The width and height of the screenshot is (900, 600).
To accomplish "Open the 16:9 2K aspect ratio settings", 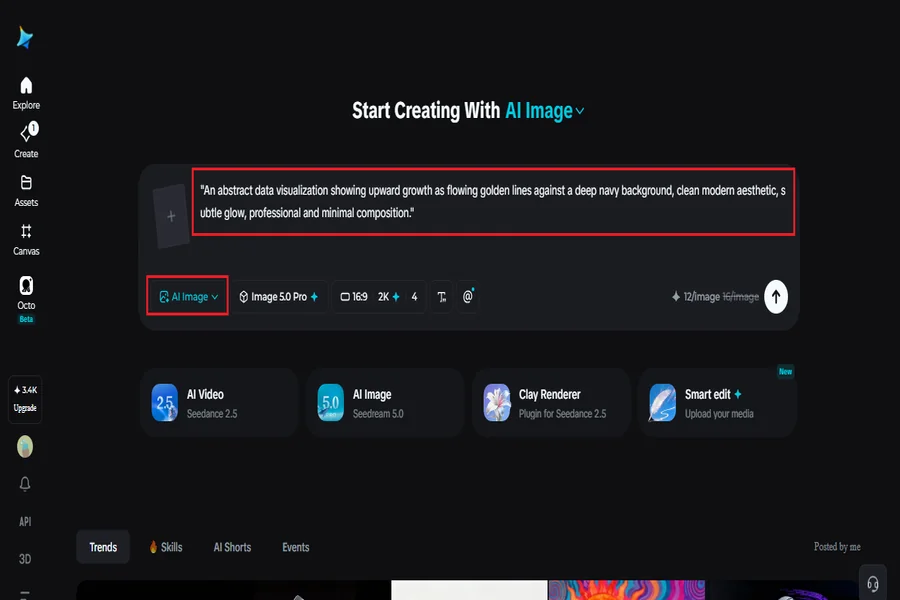I will 379,297.
